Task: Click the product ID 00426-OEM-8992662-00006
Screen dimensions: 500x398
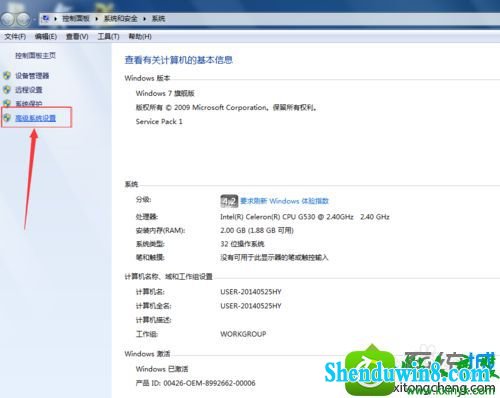Action: [x=209, y=383]
